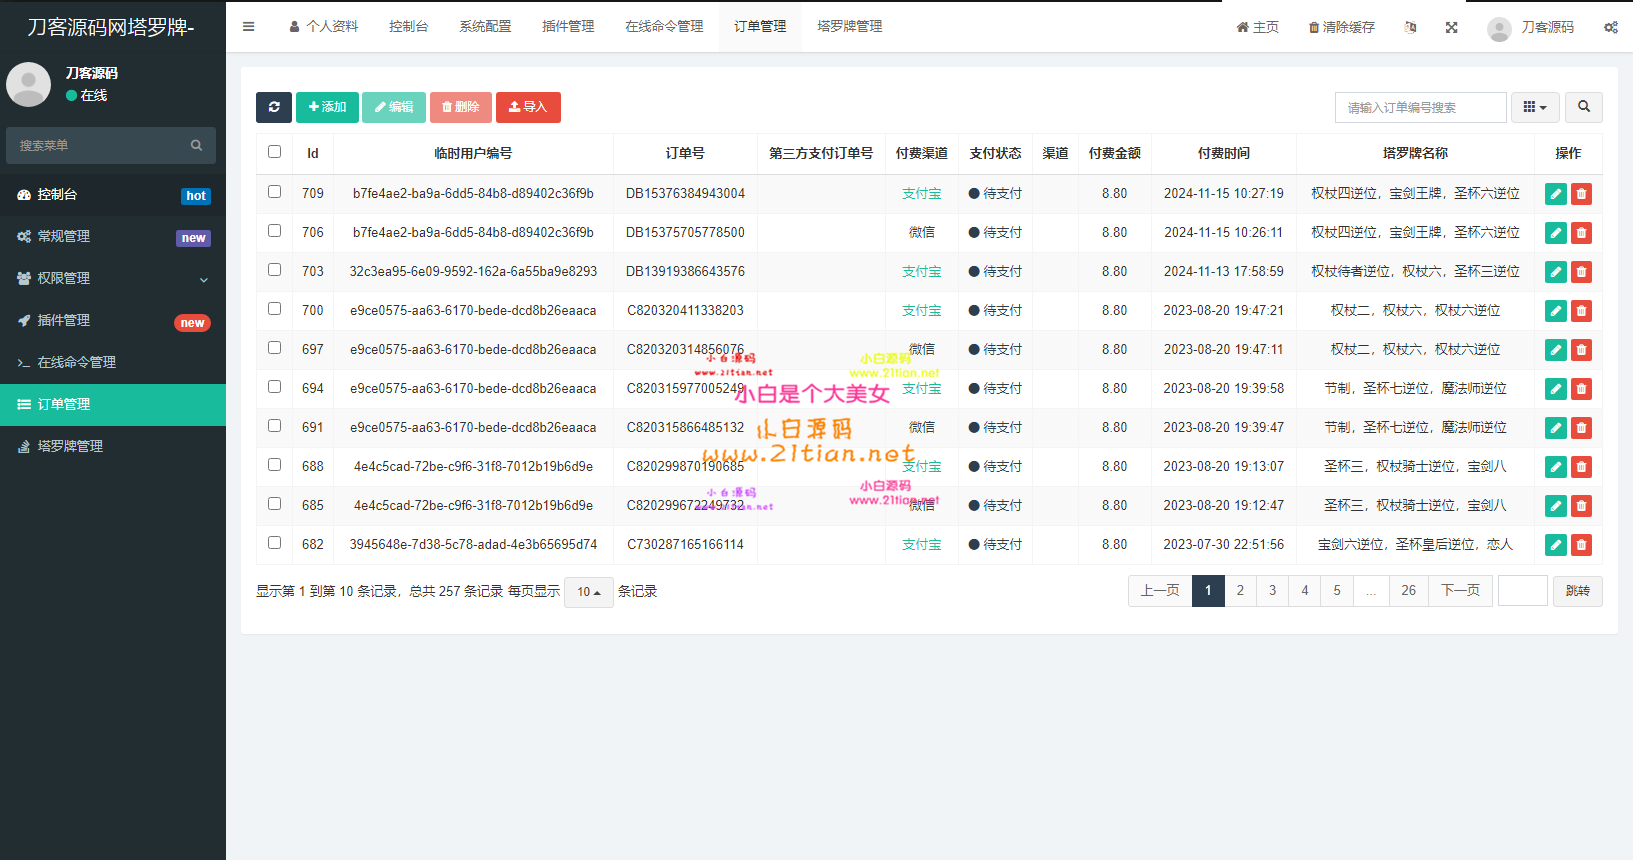The width and height of the screenshot is (1633, 860).
Task: Click the 编辑 toolbar button
Action: click(x=394, y=107)
